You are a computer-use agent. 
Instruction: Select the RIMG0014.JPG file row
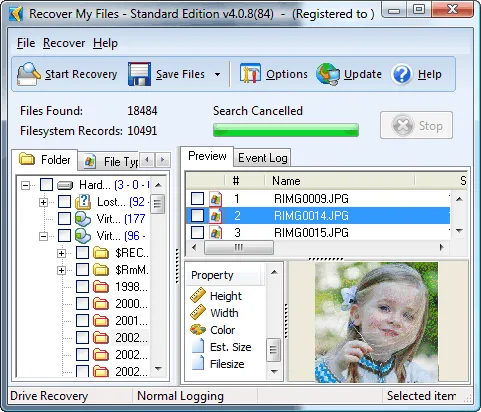click(318, 215)
